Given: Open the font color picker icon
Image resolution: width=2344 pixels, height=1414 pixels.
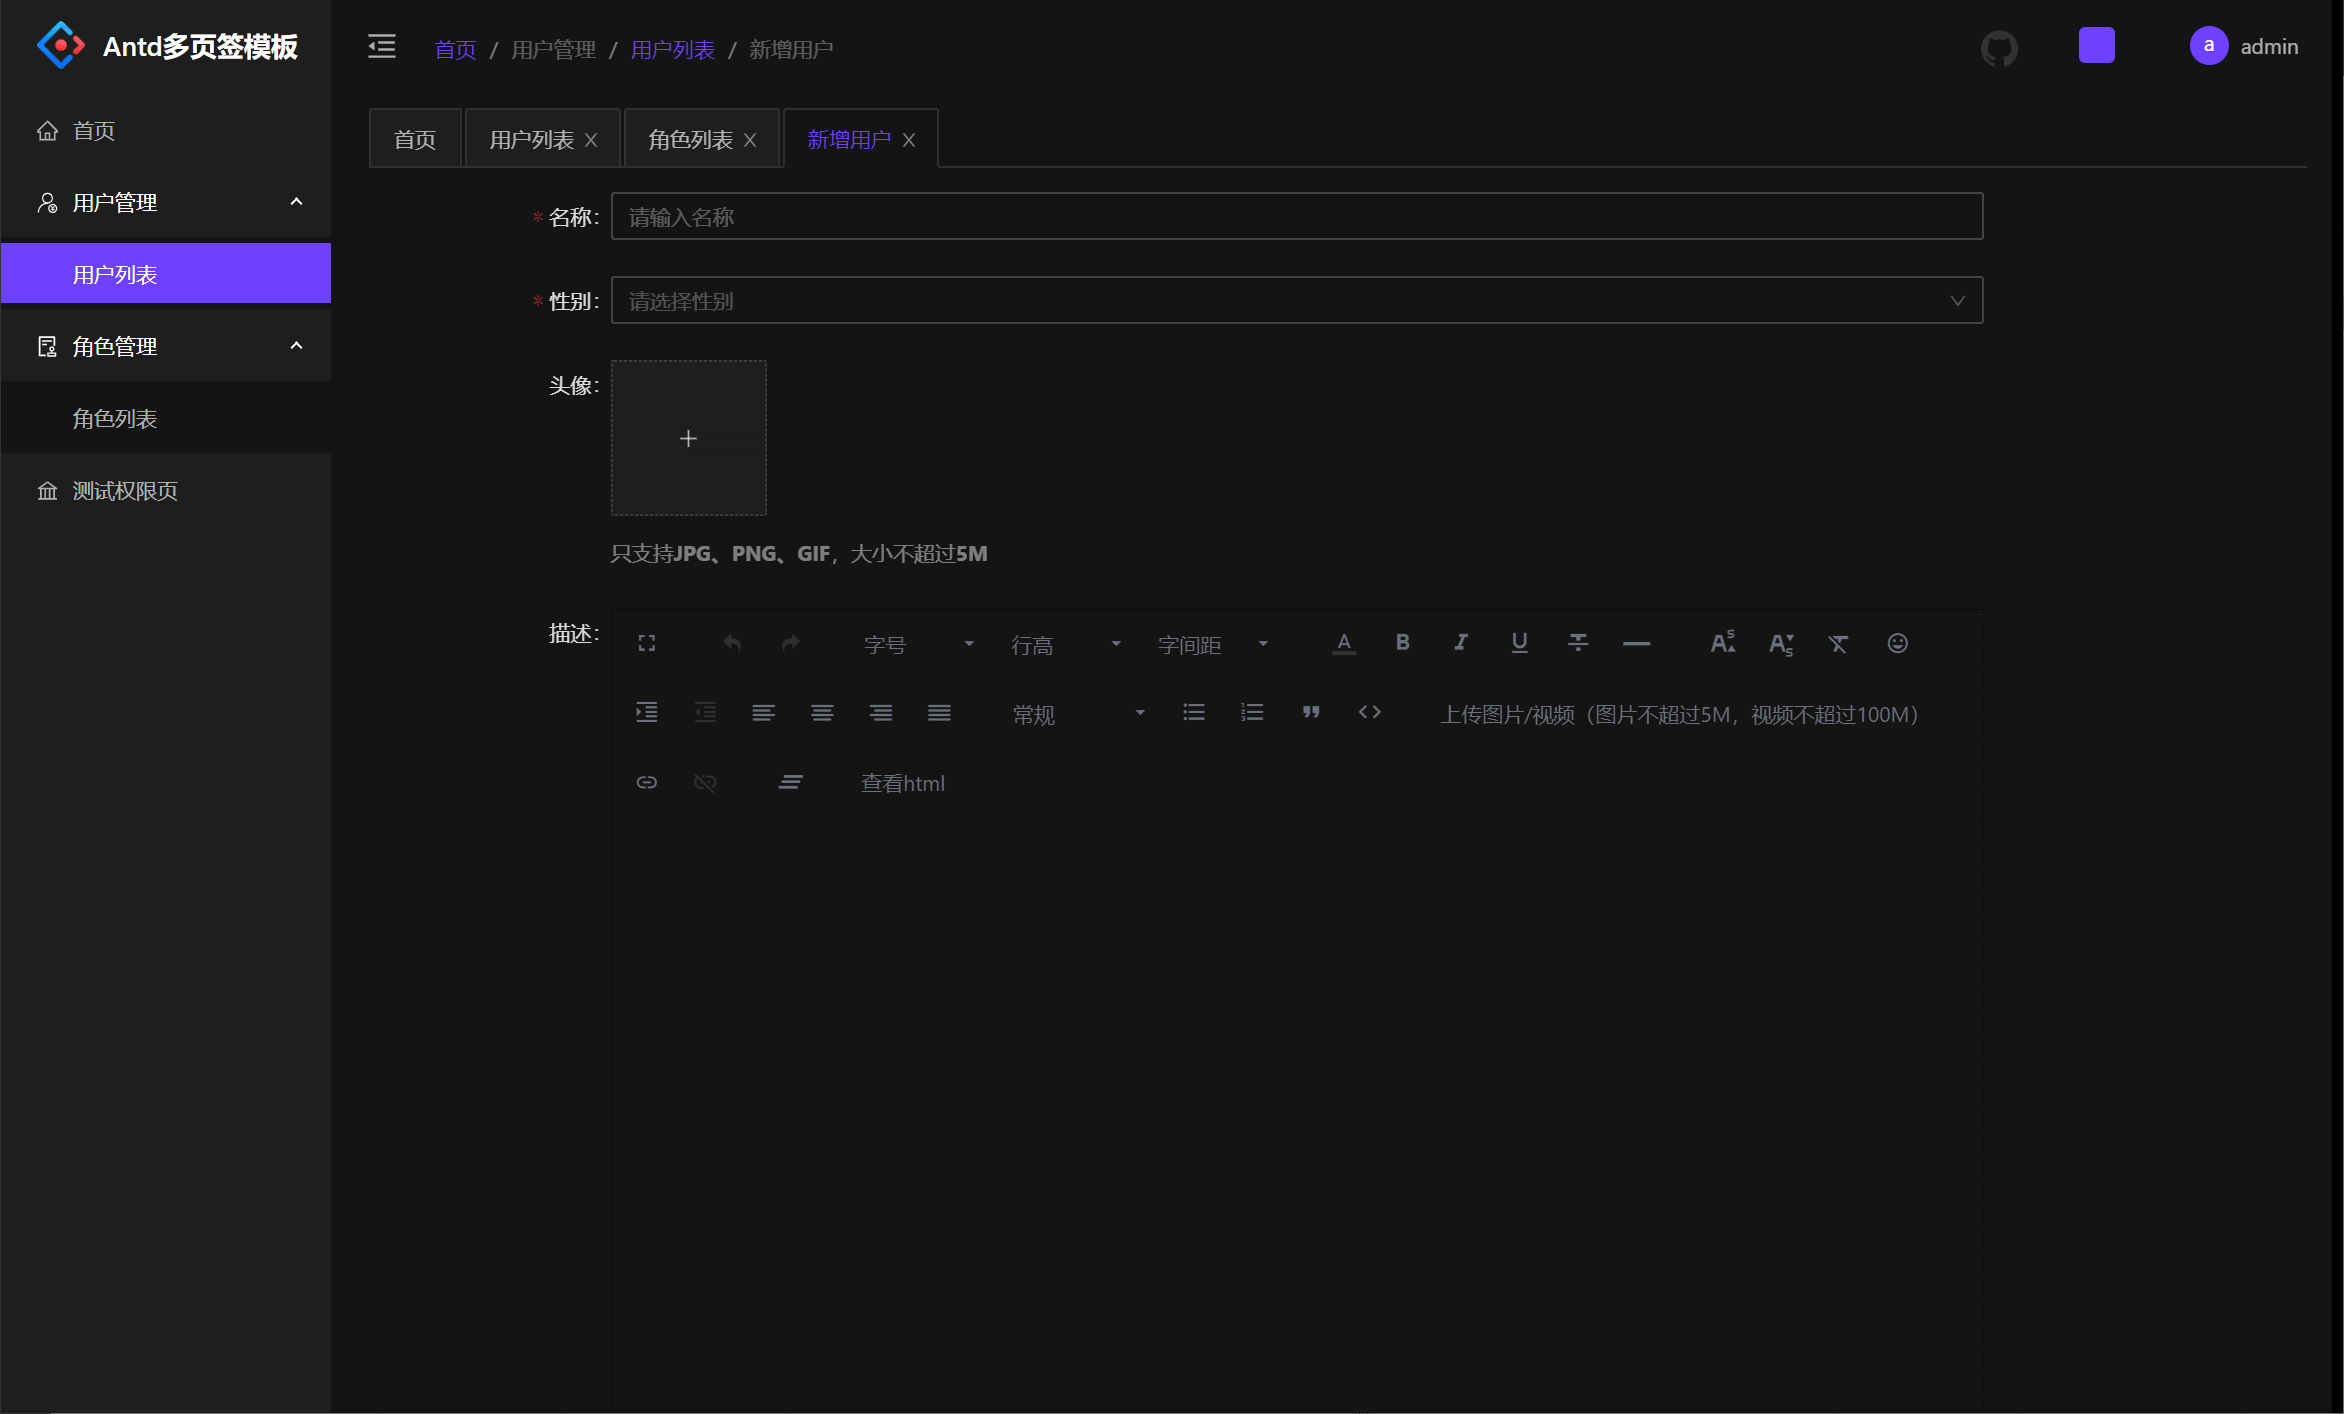Looking at the screenshot, I should click(x=1344, y=643).
